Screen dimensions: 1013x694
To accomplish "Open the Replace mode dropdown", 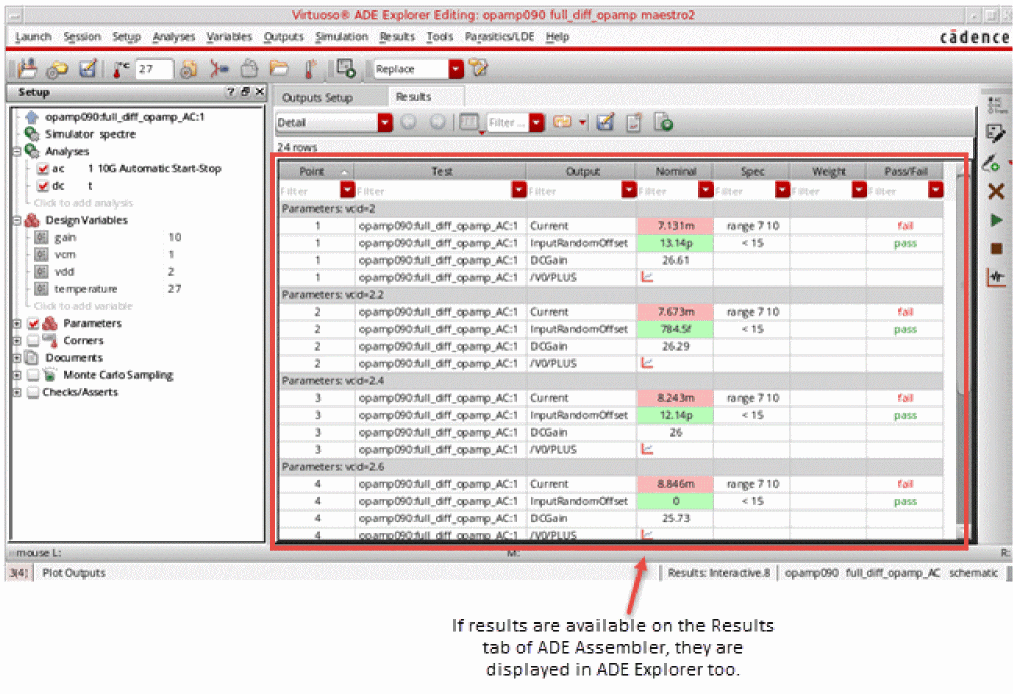I will pos(456,68).
